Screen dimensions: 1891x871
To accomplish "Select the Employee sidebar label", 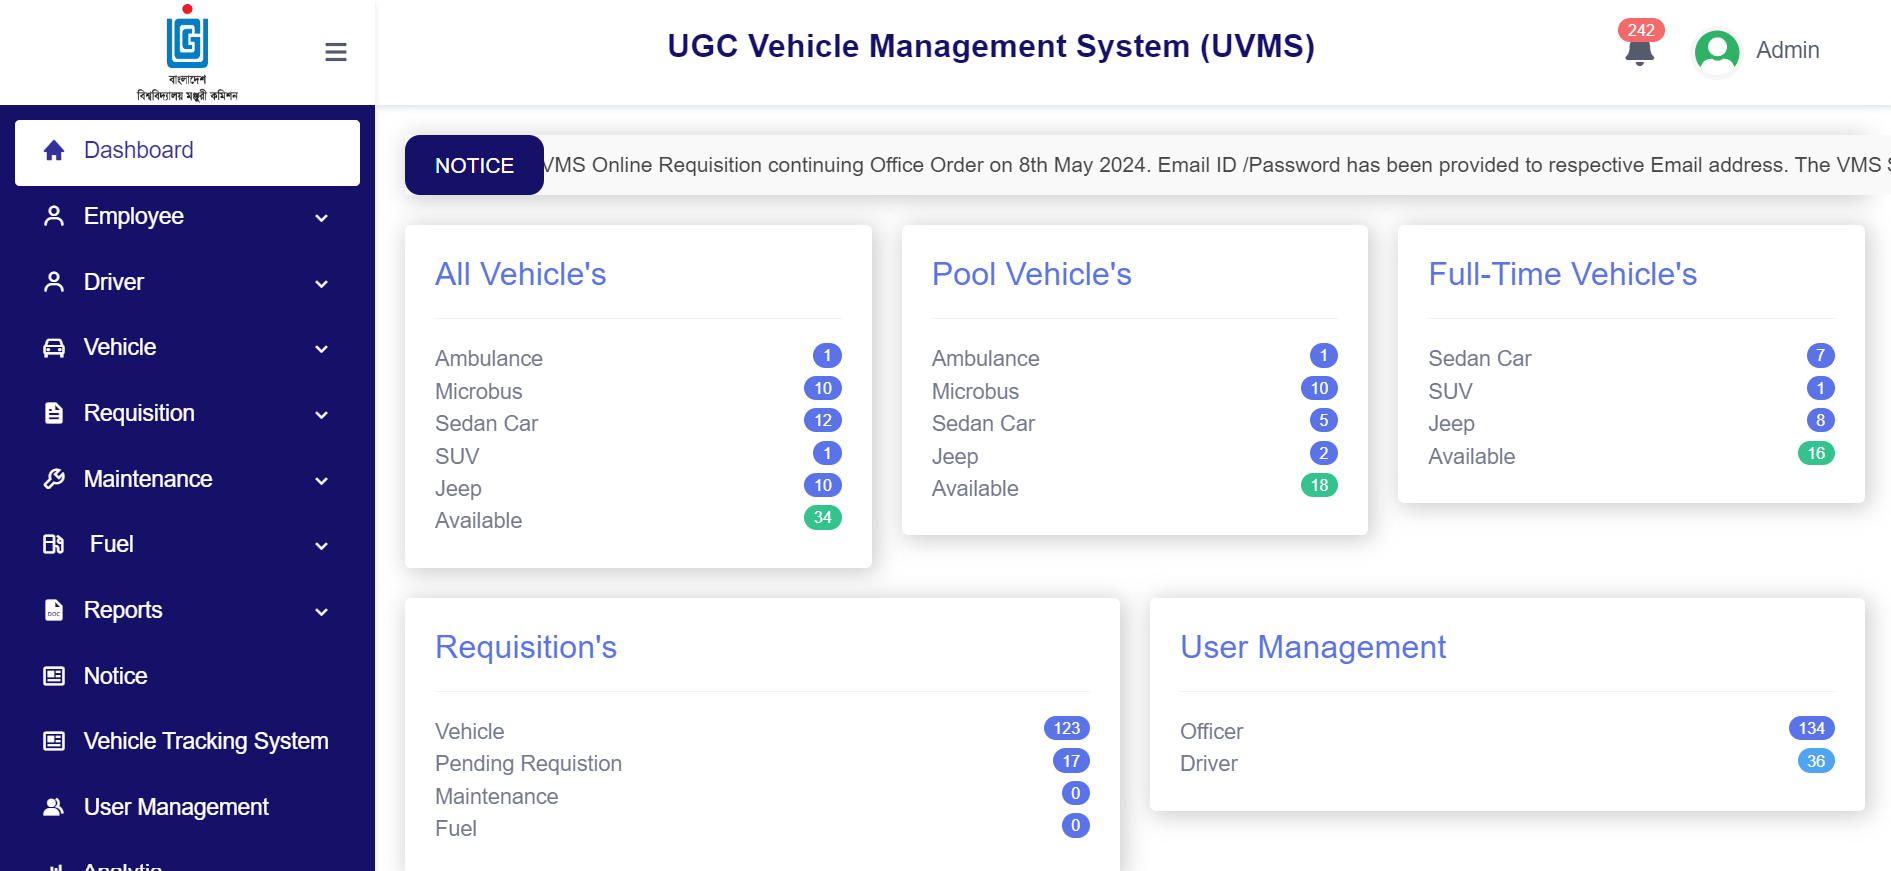I will tap(134, 216).
